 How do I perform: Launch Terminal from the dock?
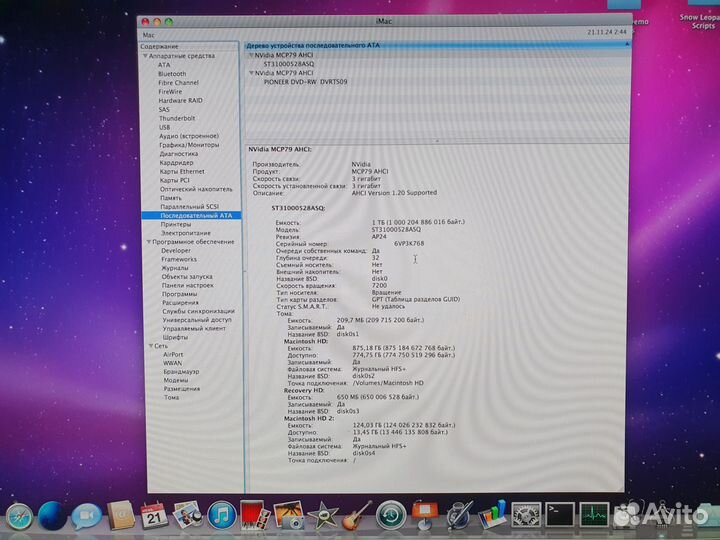coord(560,515)
